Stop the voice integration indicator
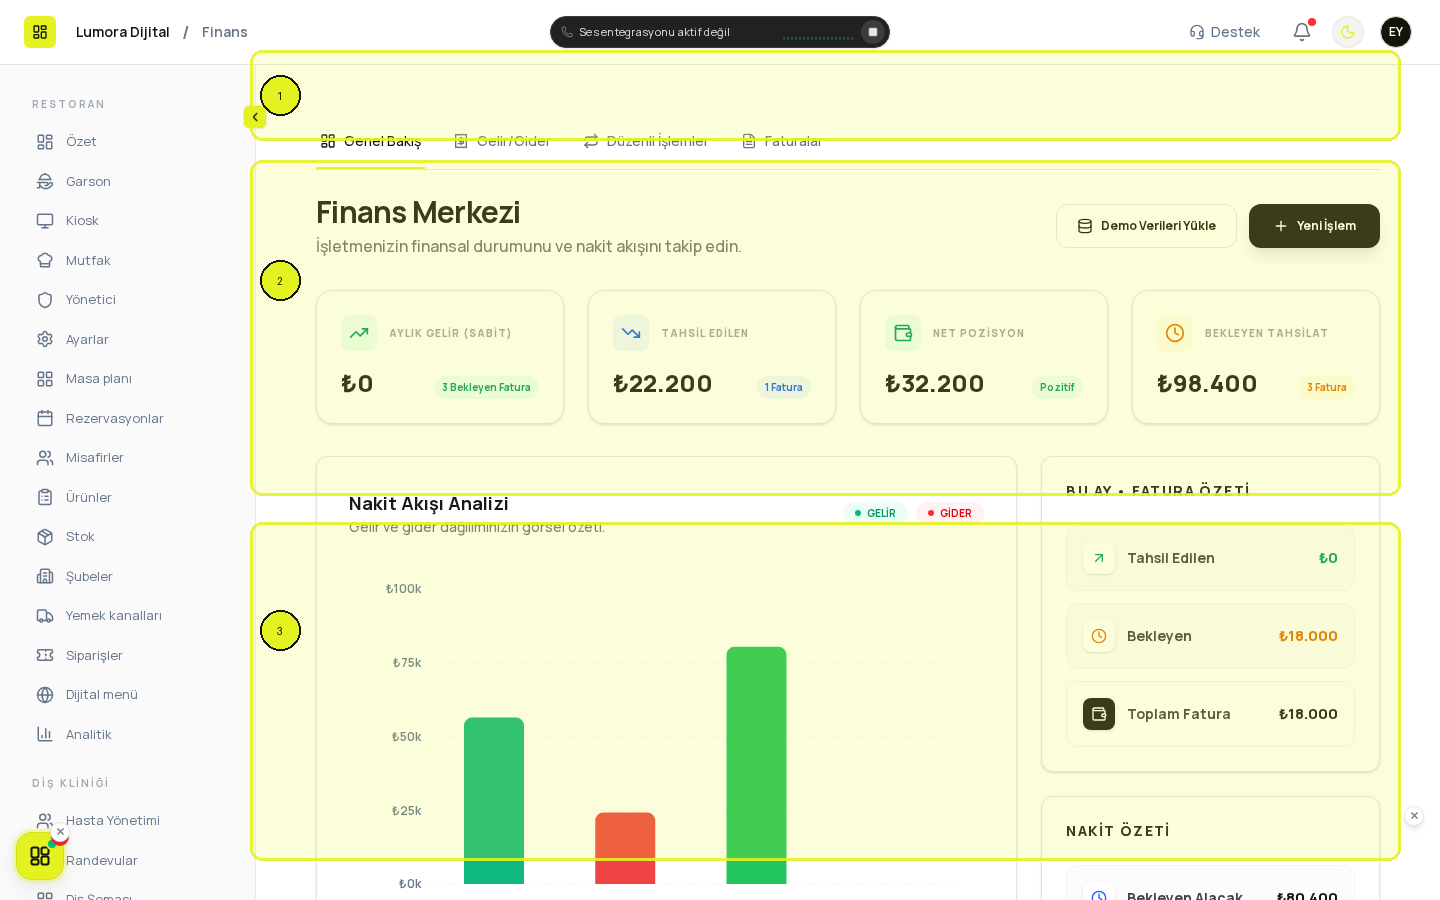 [873, 32]
